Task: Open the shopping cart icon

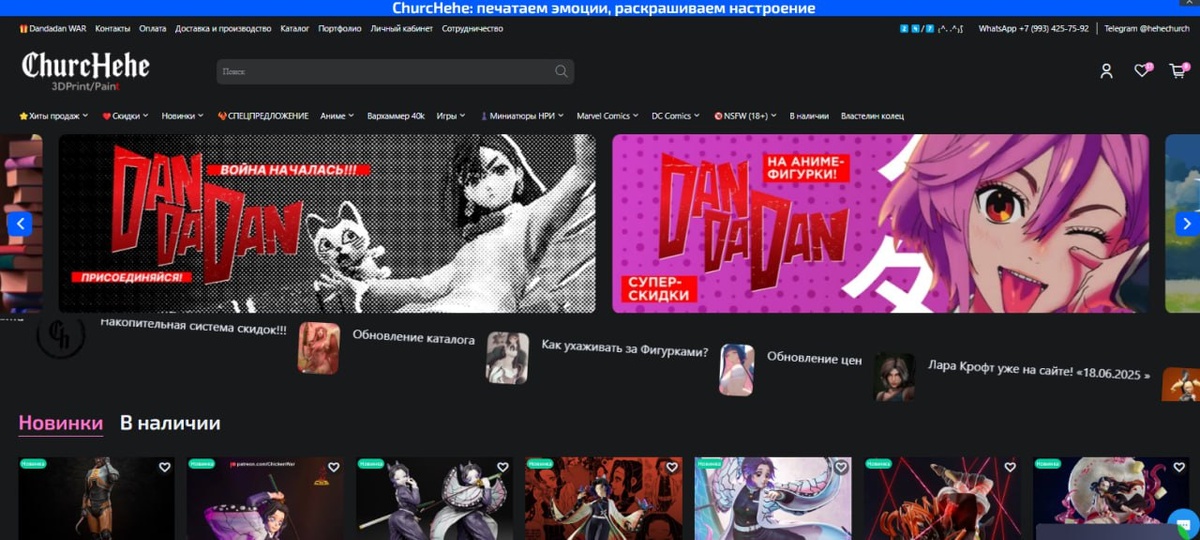Action: pos(1178,71)
